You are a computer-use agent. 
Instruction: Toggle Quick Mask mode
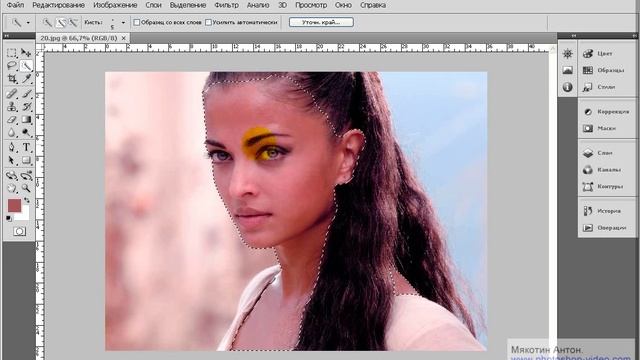click(x=19, y=231)
